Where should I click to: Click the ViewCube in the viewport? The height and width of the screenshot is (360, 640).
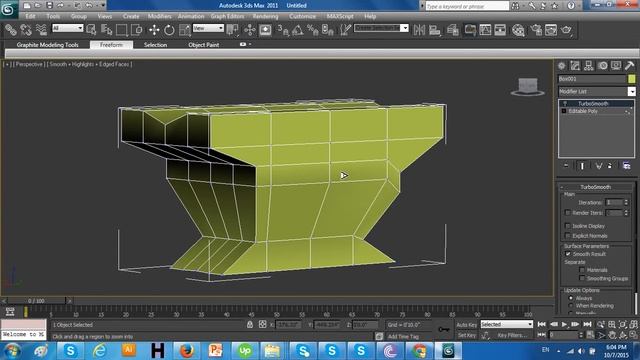(x=527, y=86)
